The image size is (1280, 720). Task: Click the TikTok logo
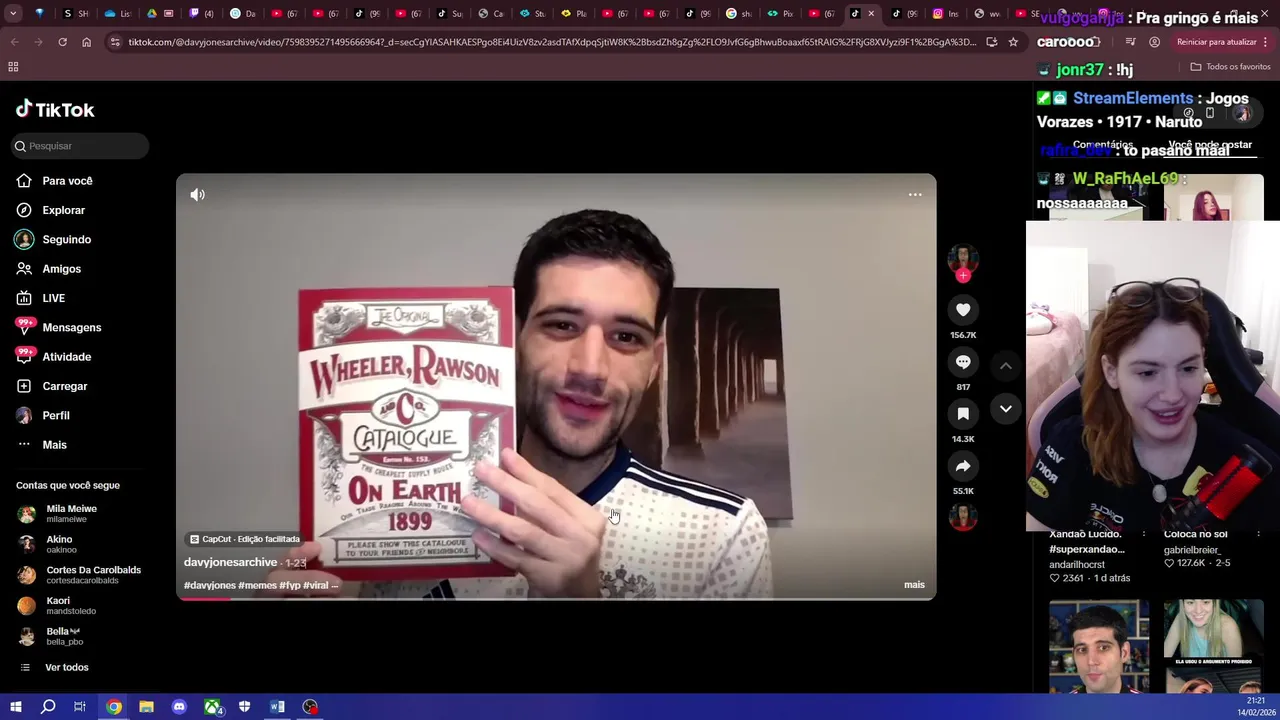55,109
